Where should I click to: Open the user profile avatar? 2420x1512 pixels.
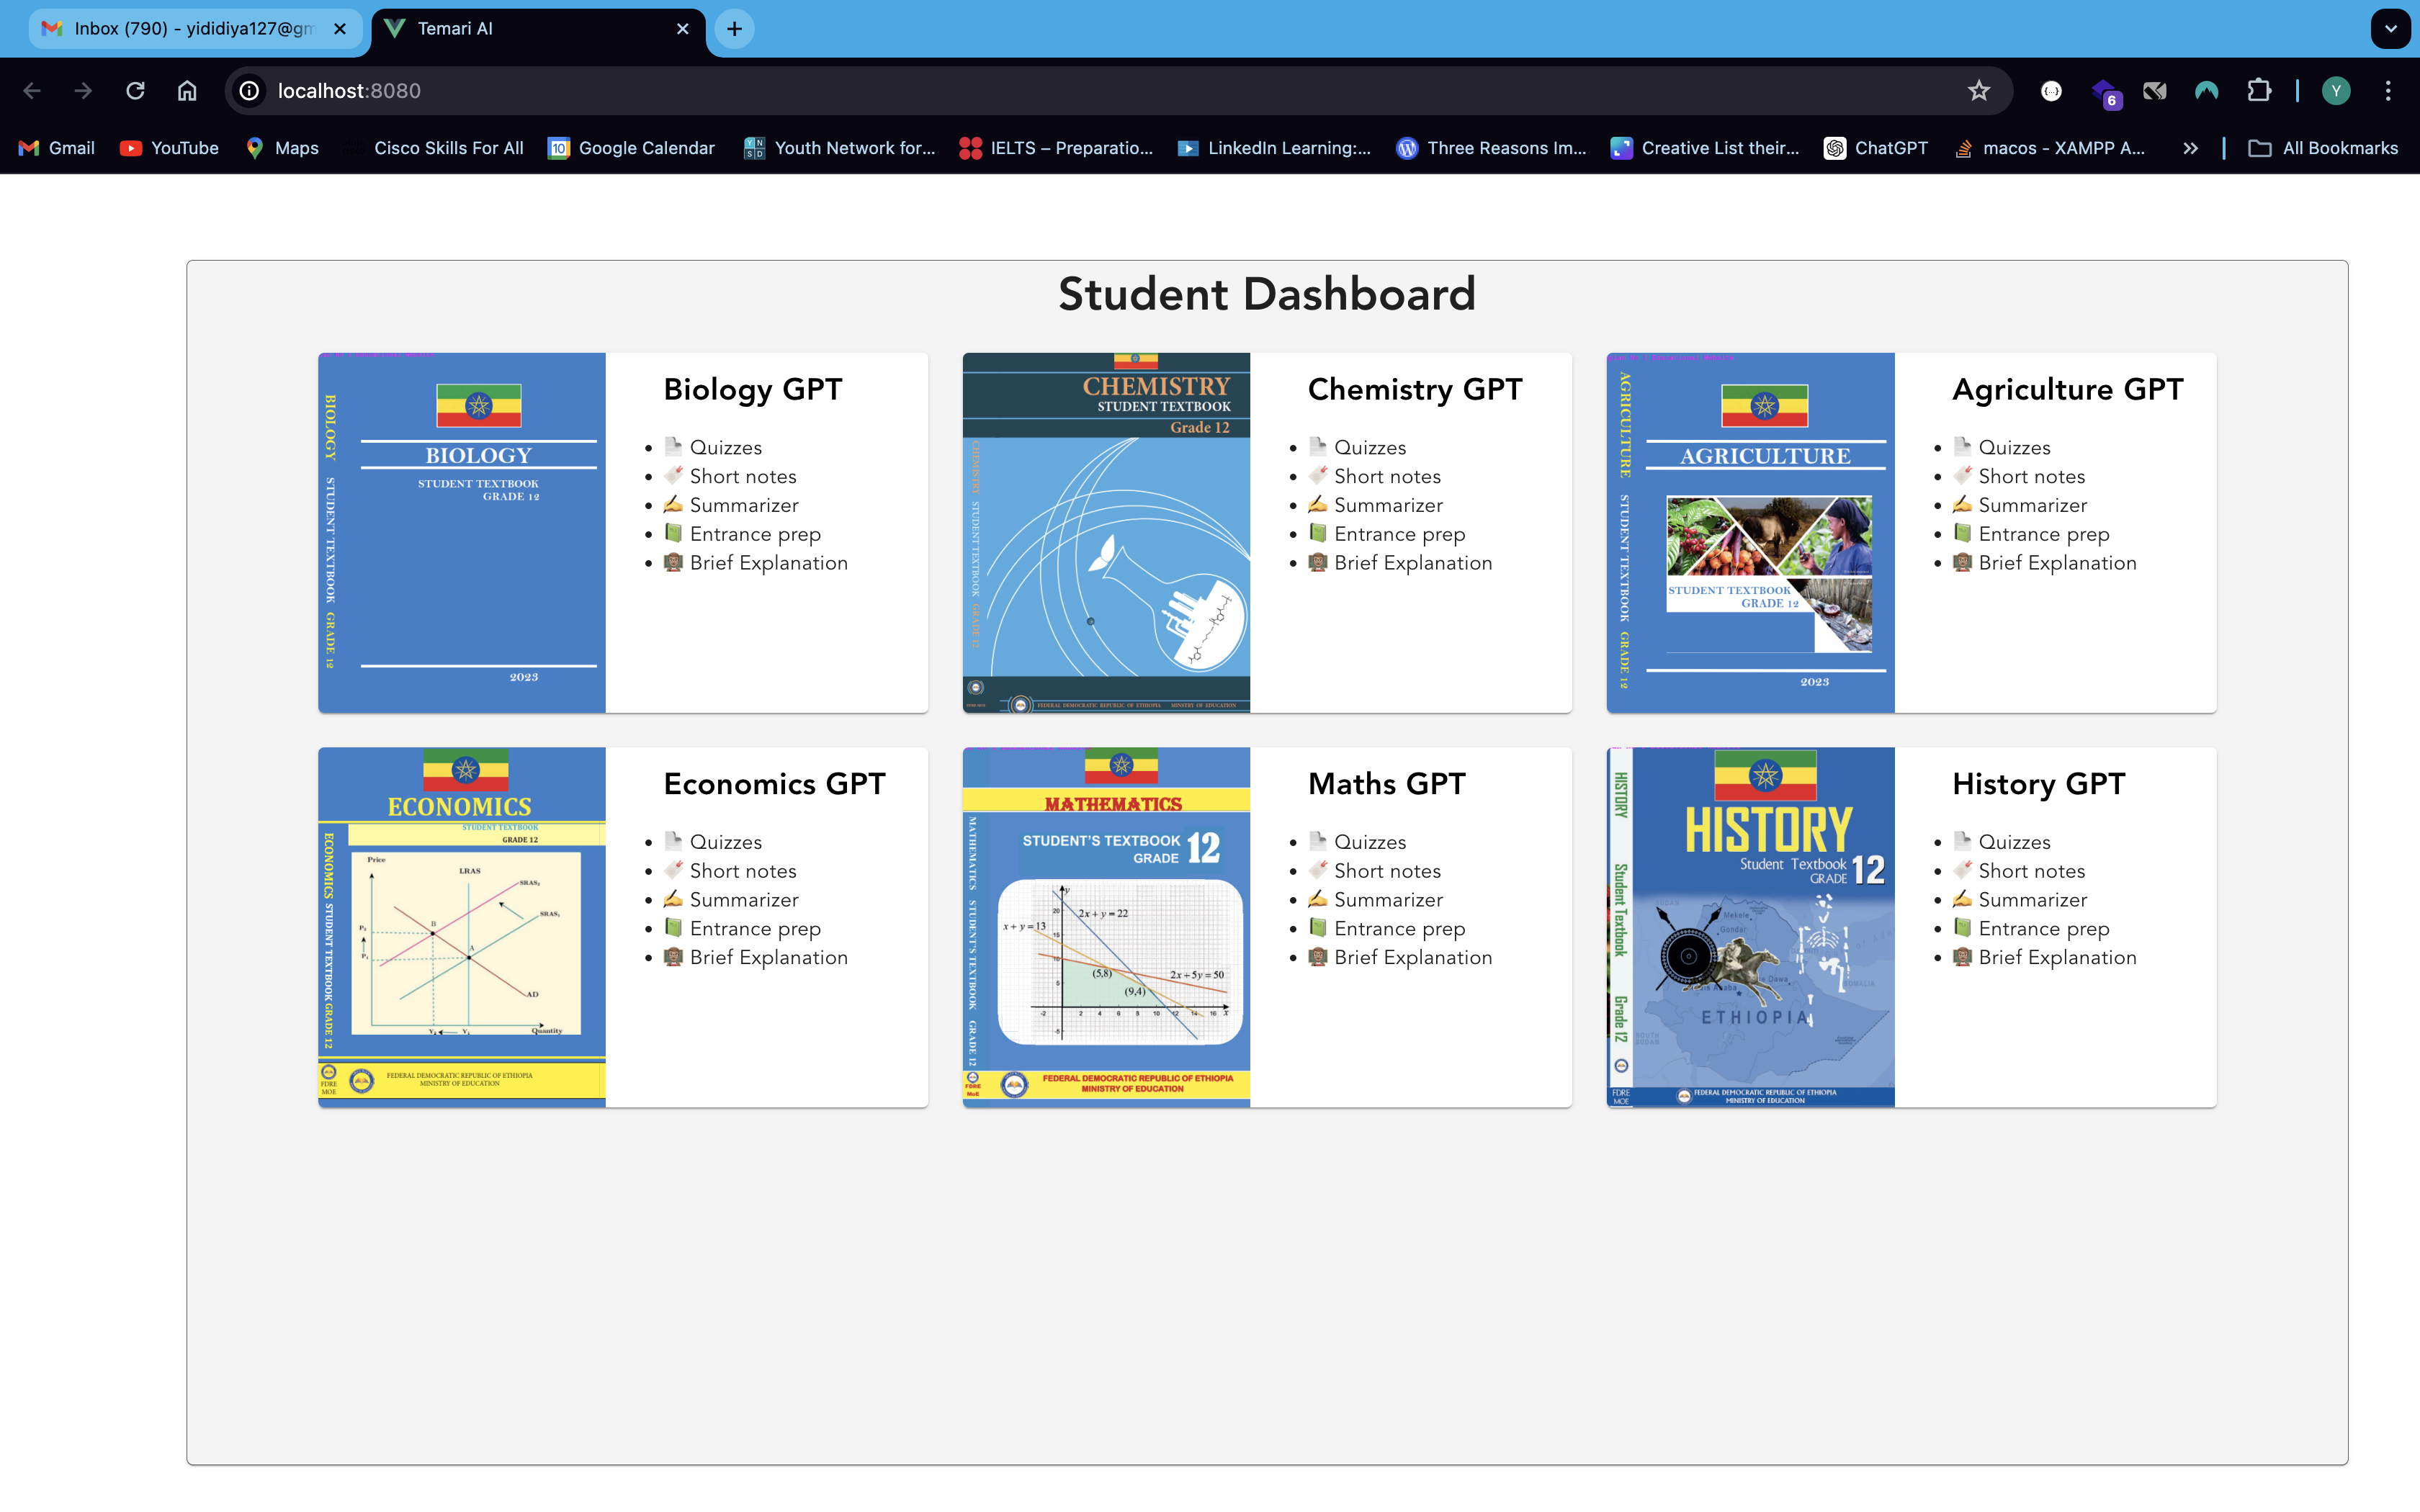2336,91
